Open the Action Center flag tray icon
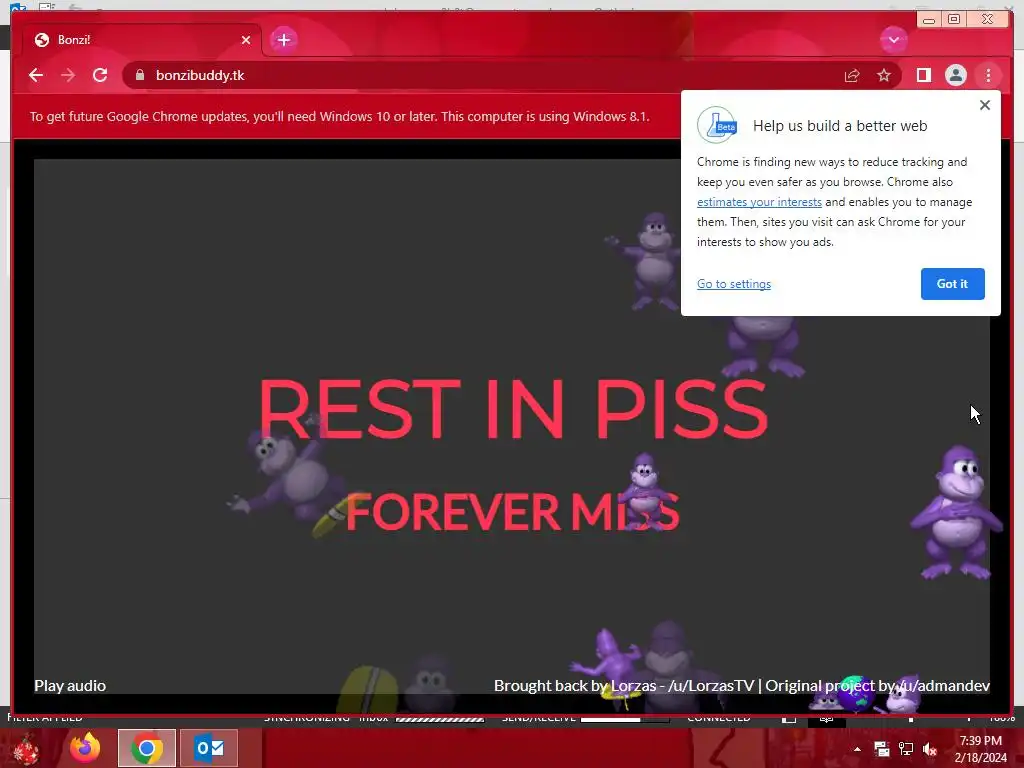This screenshot has width=1024, height=768. click(882, 749)
